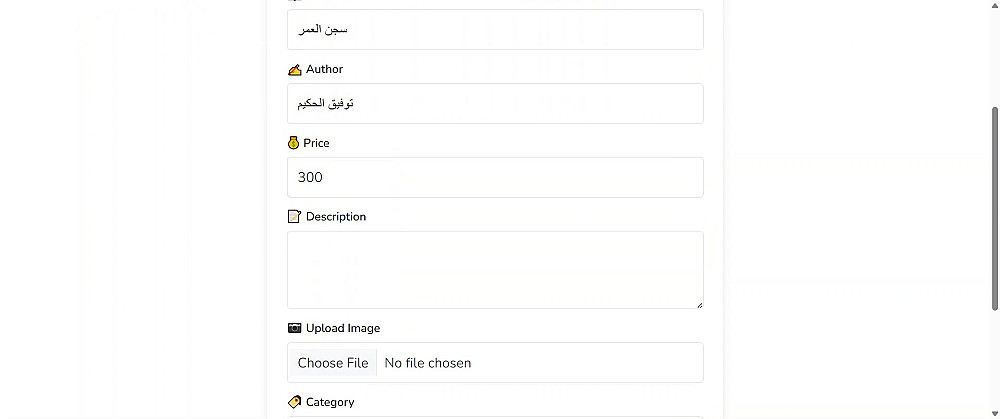This screenshot has width=1000, height=419.
Task: Click the scrollbar down arrow at bottom
Action: tap(995, 414)
